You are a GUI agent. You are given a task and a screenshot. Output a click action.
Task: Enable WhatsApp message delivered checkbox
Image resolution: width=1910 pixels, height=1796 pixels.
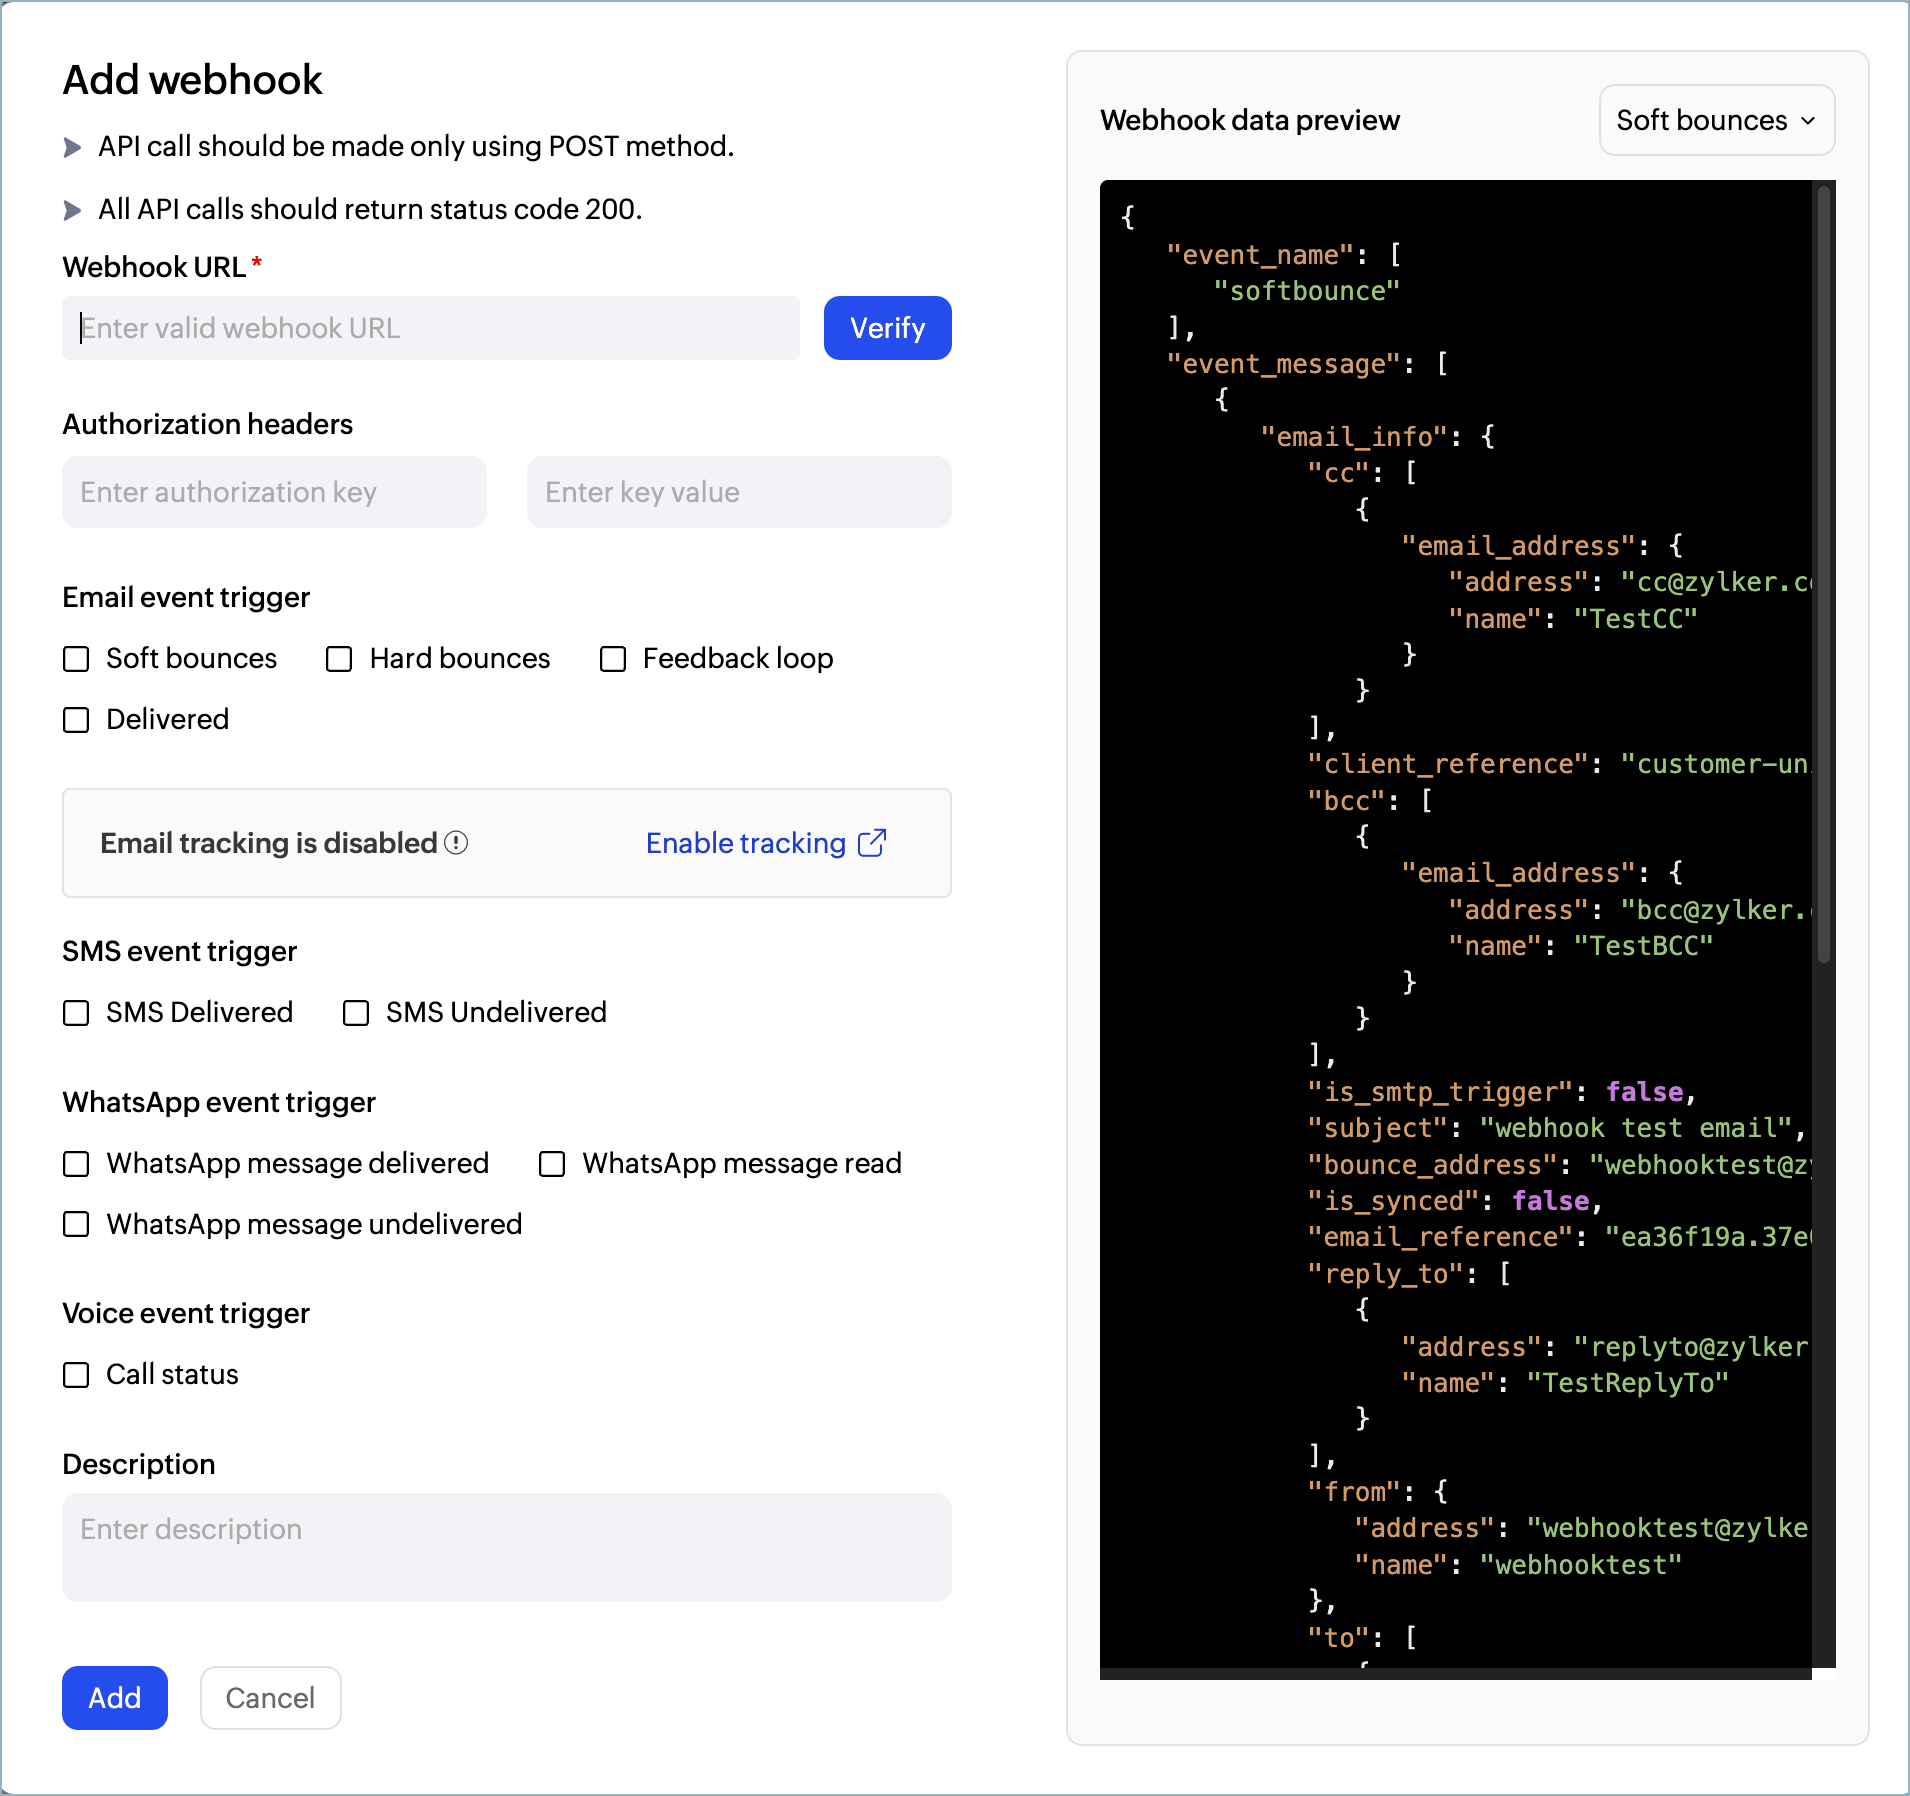(x=76, y=1164)
